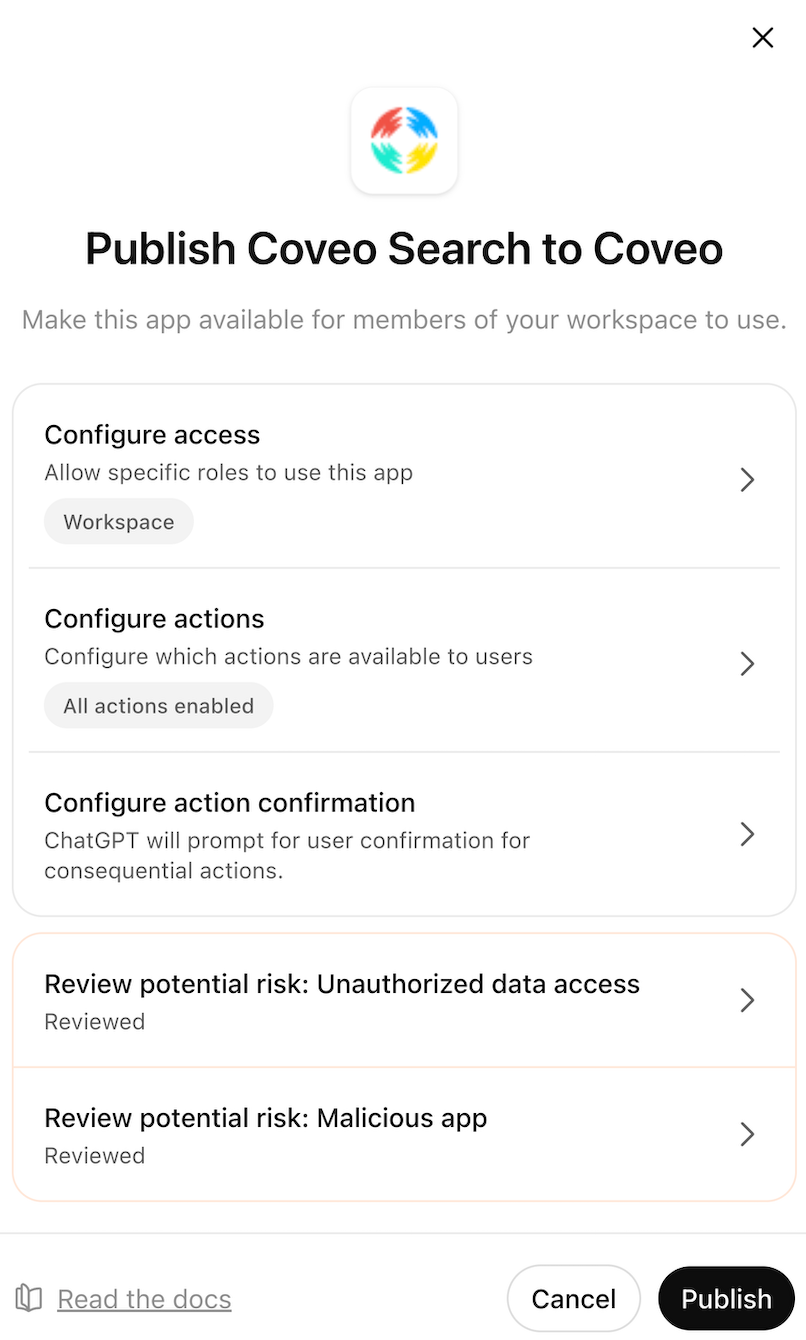
Task: Select the chevron on the Configure access row
Action: point(746,479)
